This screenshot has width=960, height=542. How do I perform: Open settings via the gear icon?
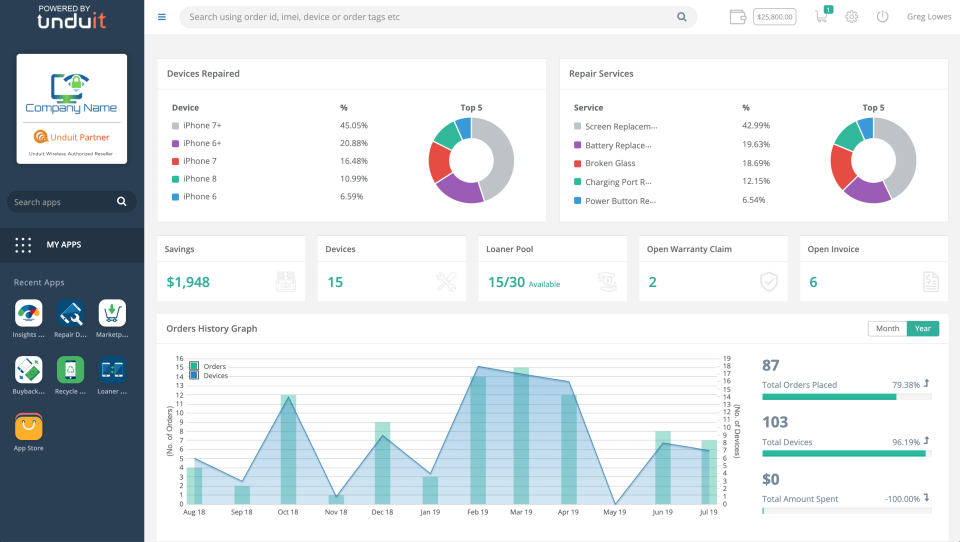point(852,17)
